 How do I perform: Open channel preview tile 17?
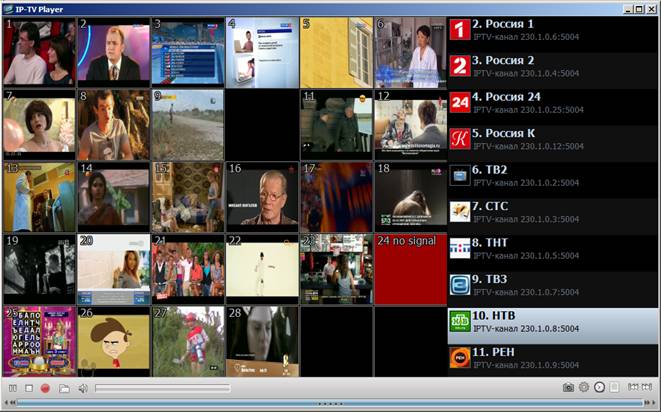point(336,197)
